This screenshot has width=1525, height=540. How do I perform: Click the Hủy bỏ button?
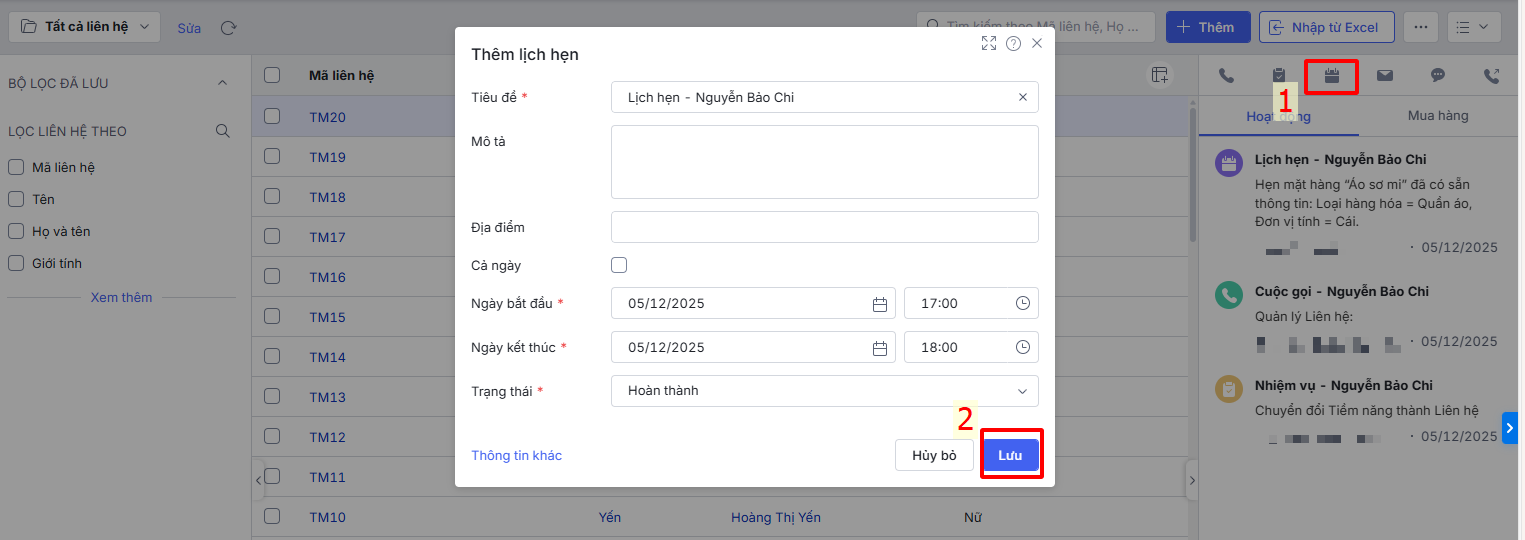click(x=934, y=456)
